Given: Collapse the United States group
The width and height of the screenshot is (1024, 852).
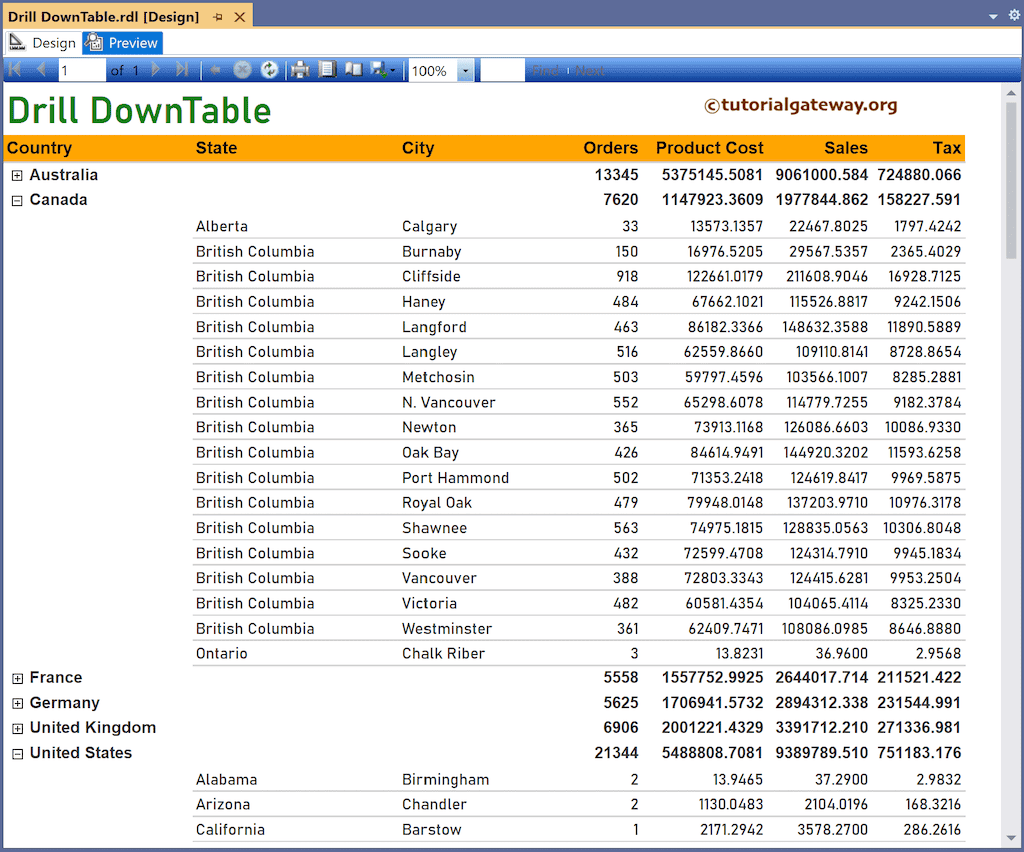Looking at the screenshot, I should pos(16,753).
